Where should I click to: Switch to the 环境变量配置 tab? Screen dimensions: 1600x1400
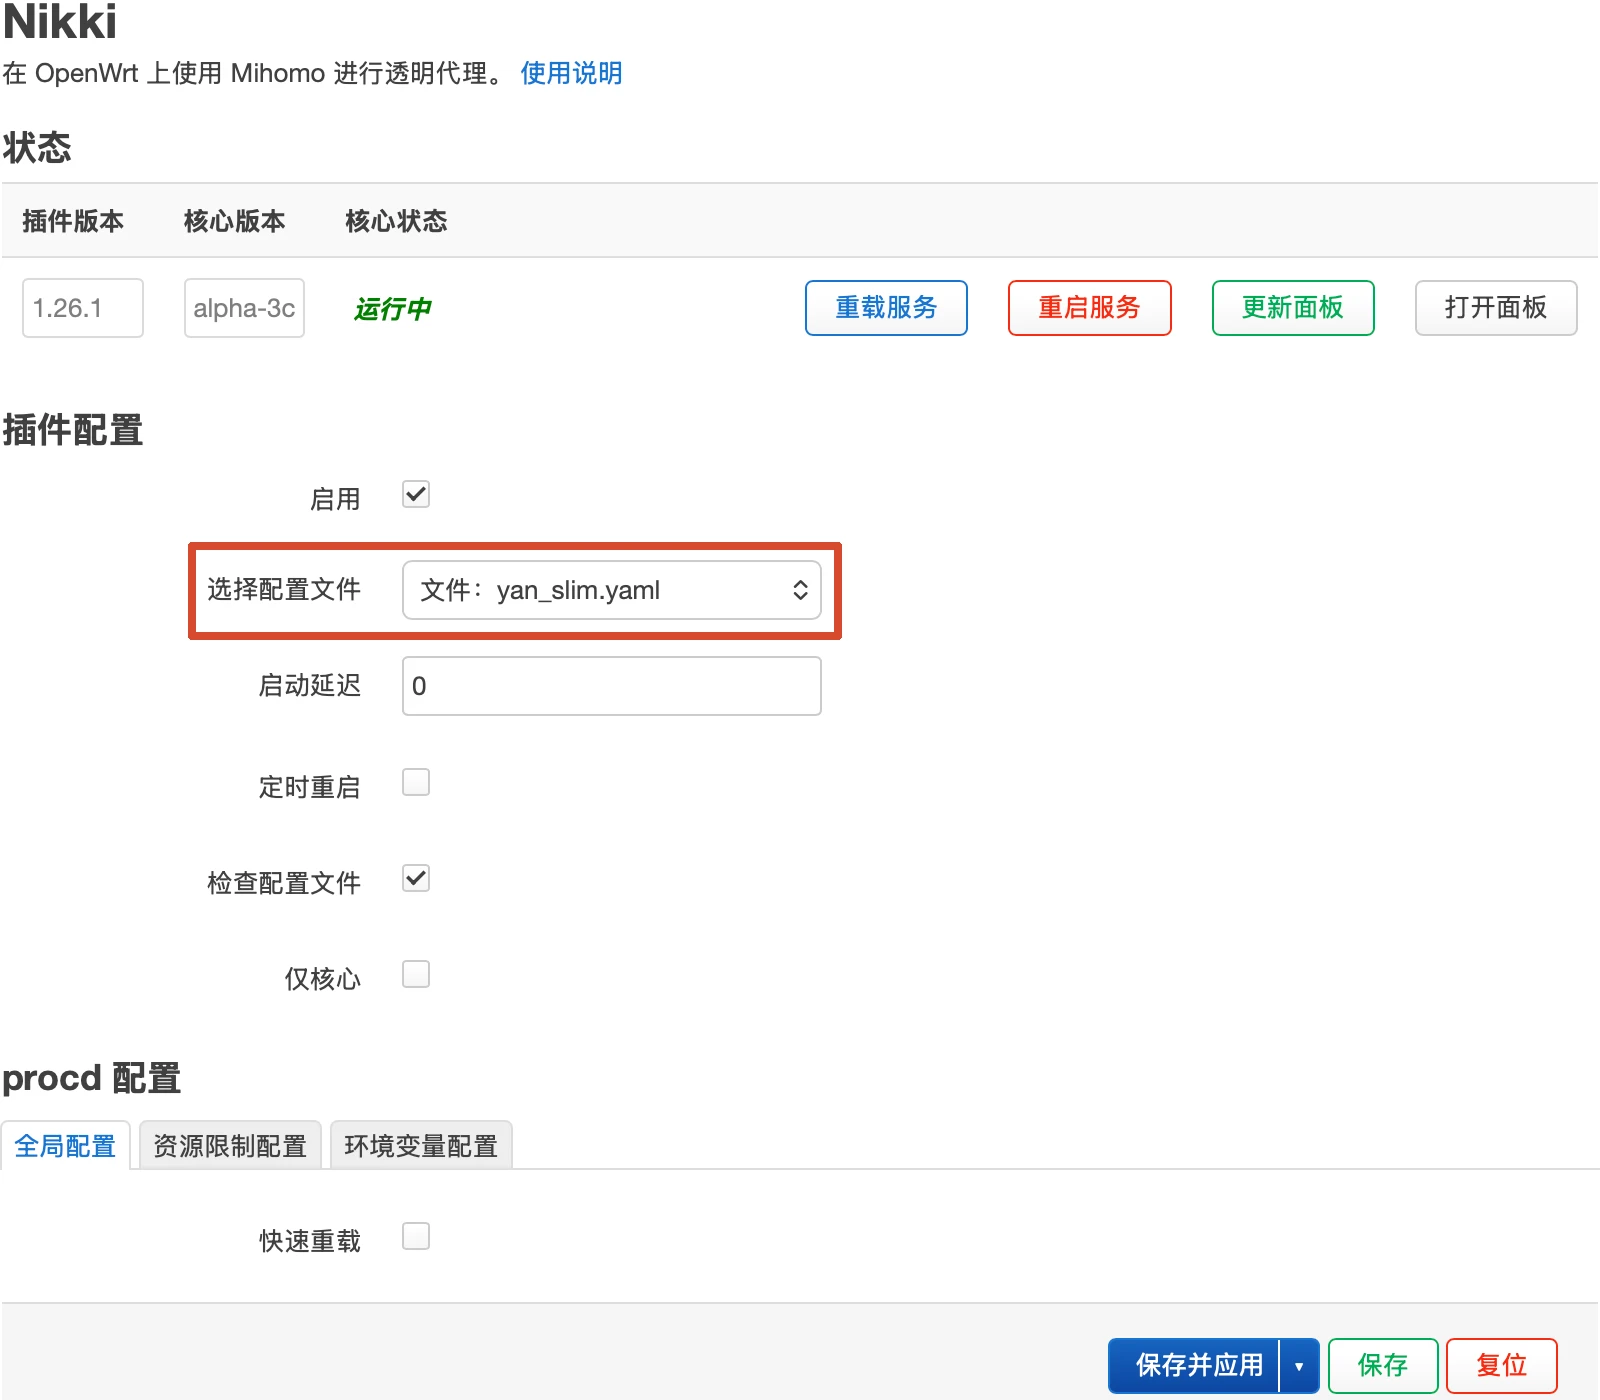(421, 1145)
